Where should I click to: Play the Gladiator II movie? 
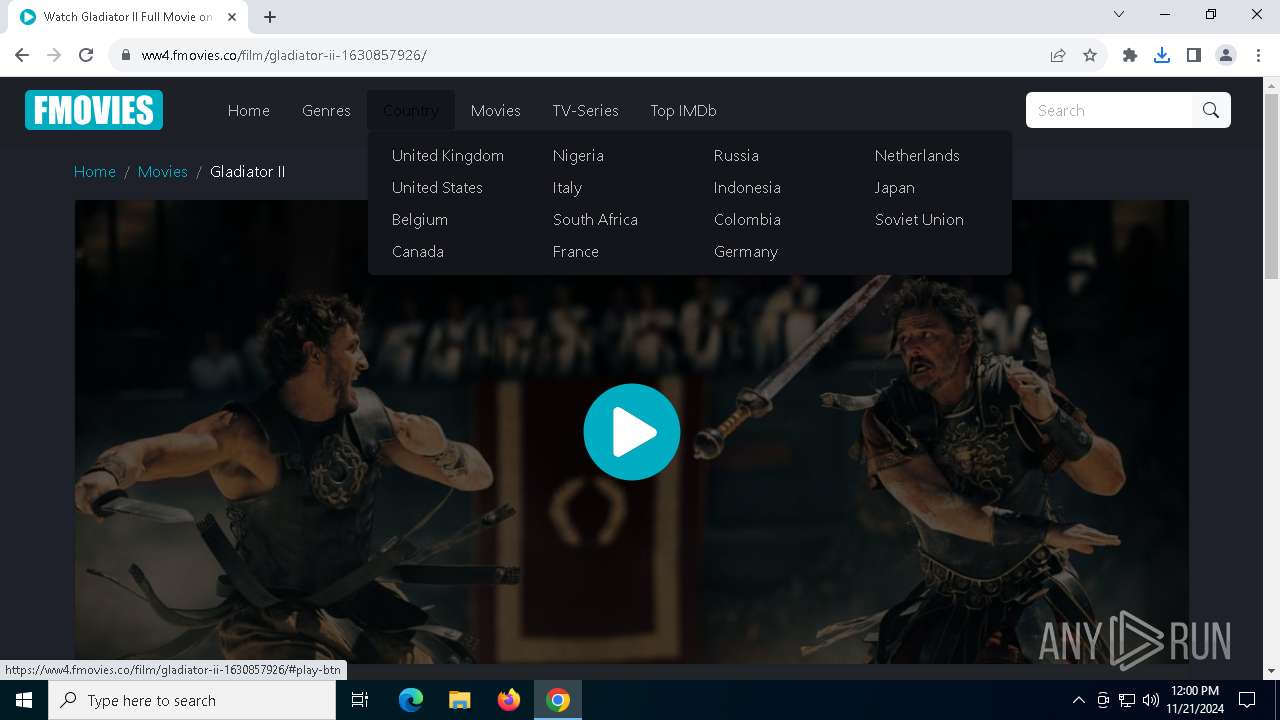(632, 432)
